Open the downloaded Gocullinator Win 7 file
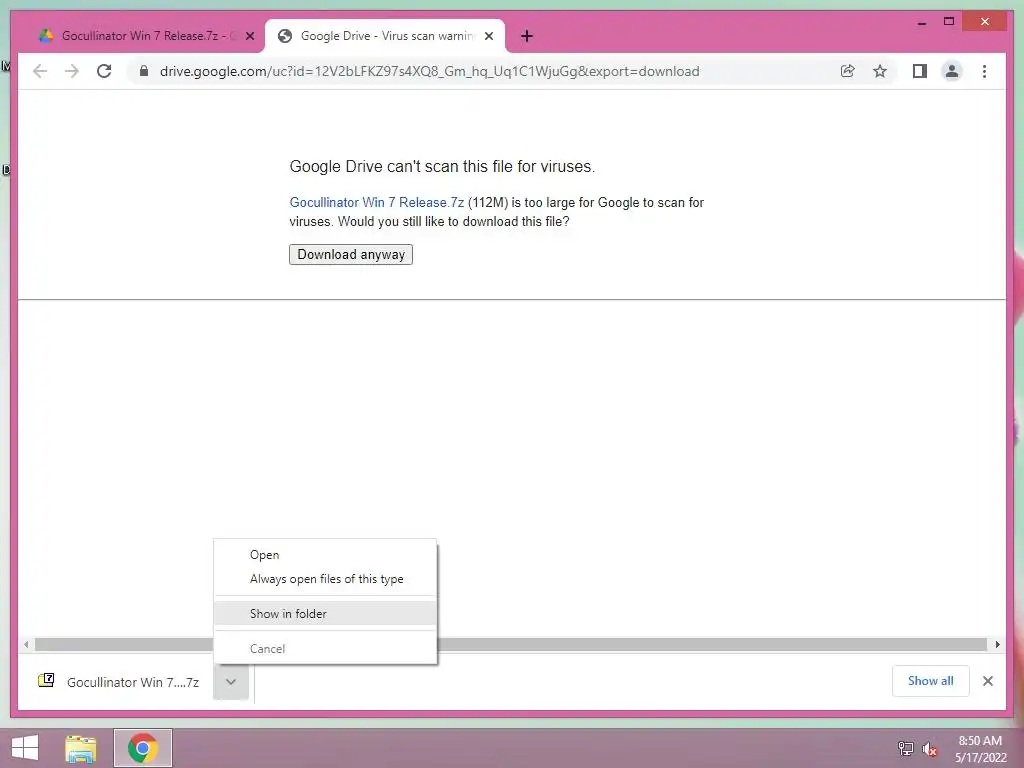This screenshot has width=1024, height=768. (x=133, y=682)
